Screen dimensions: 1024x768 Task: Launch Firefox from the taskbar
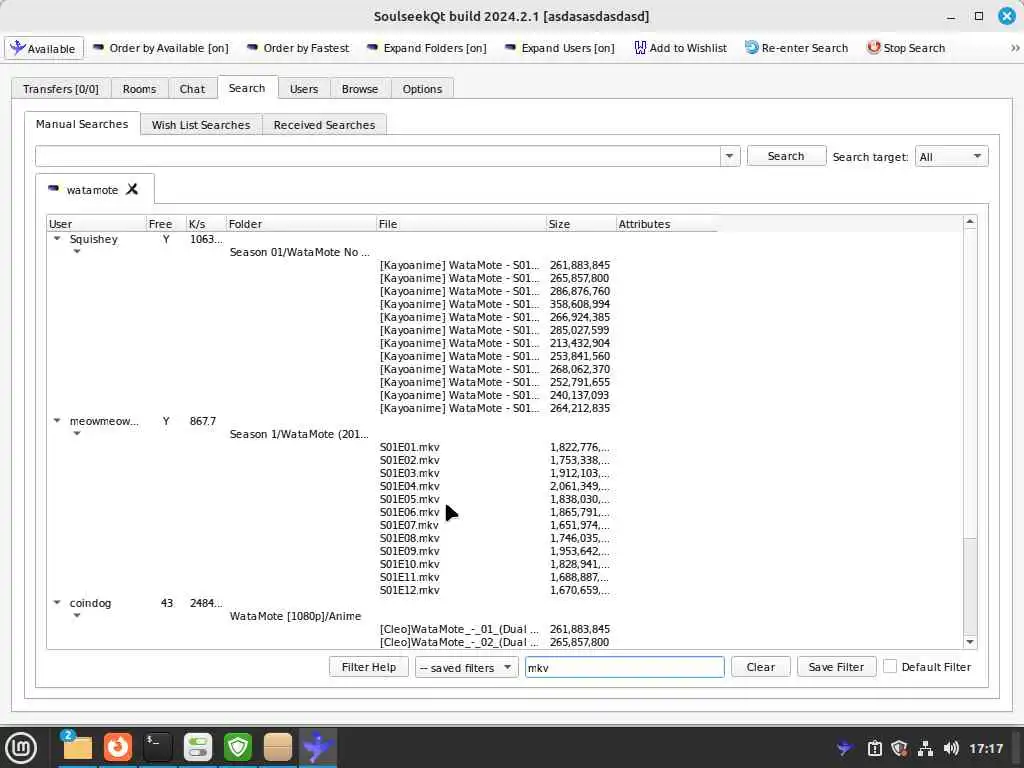118,747
